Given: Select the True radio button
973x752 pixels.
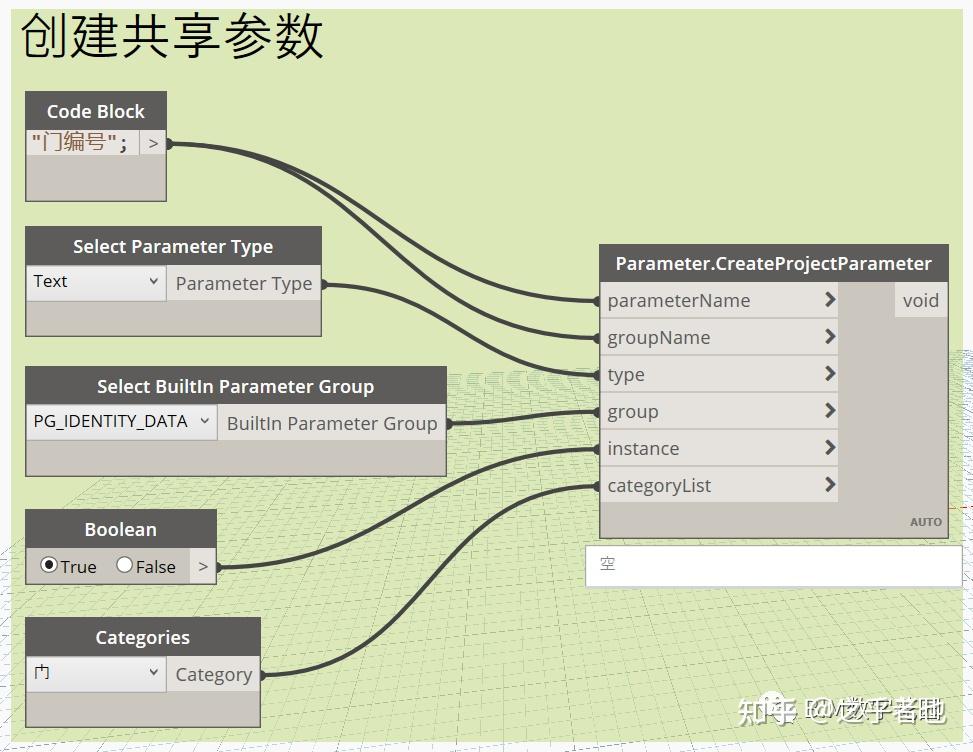Looking at the screenshot, I should coord(48,565).
